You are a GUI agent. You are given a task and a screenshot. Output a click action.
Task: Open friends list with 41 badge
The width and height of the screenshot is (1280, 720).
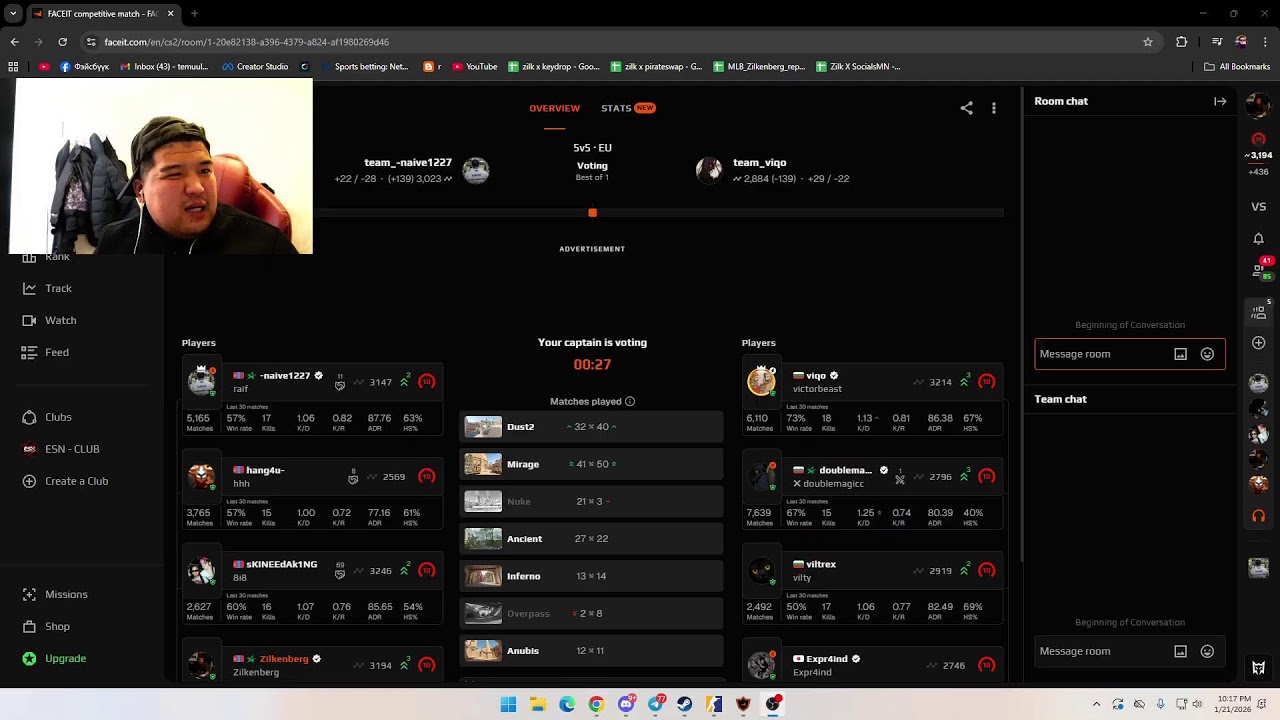point(1260,268)
